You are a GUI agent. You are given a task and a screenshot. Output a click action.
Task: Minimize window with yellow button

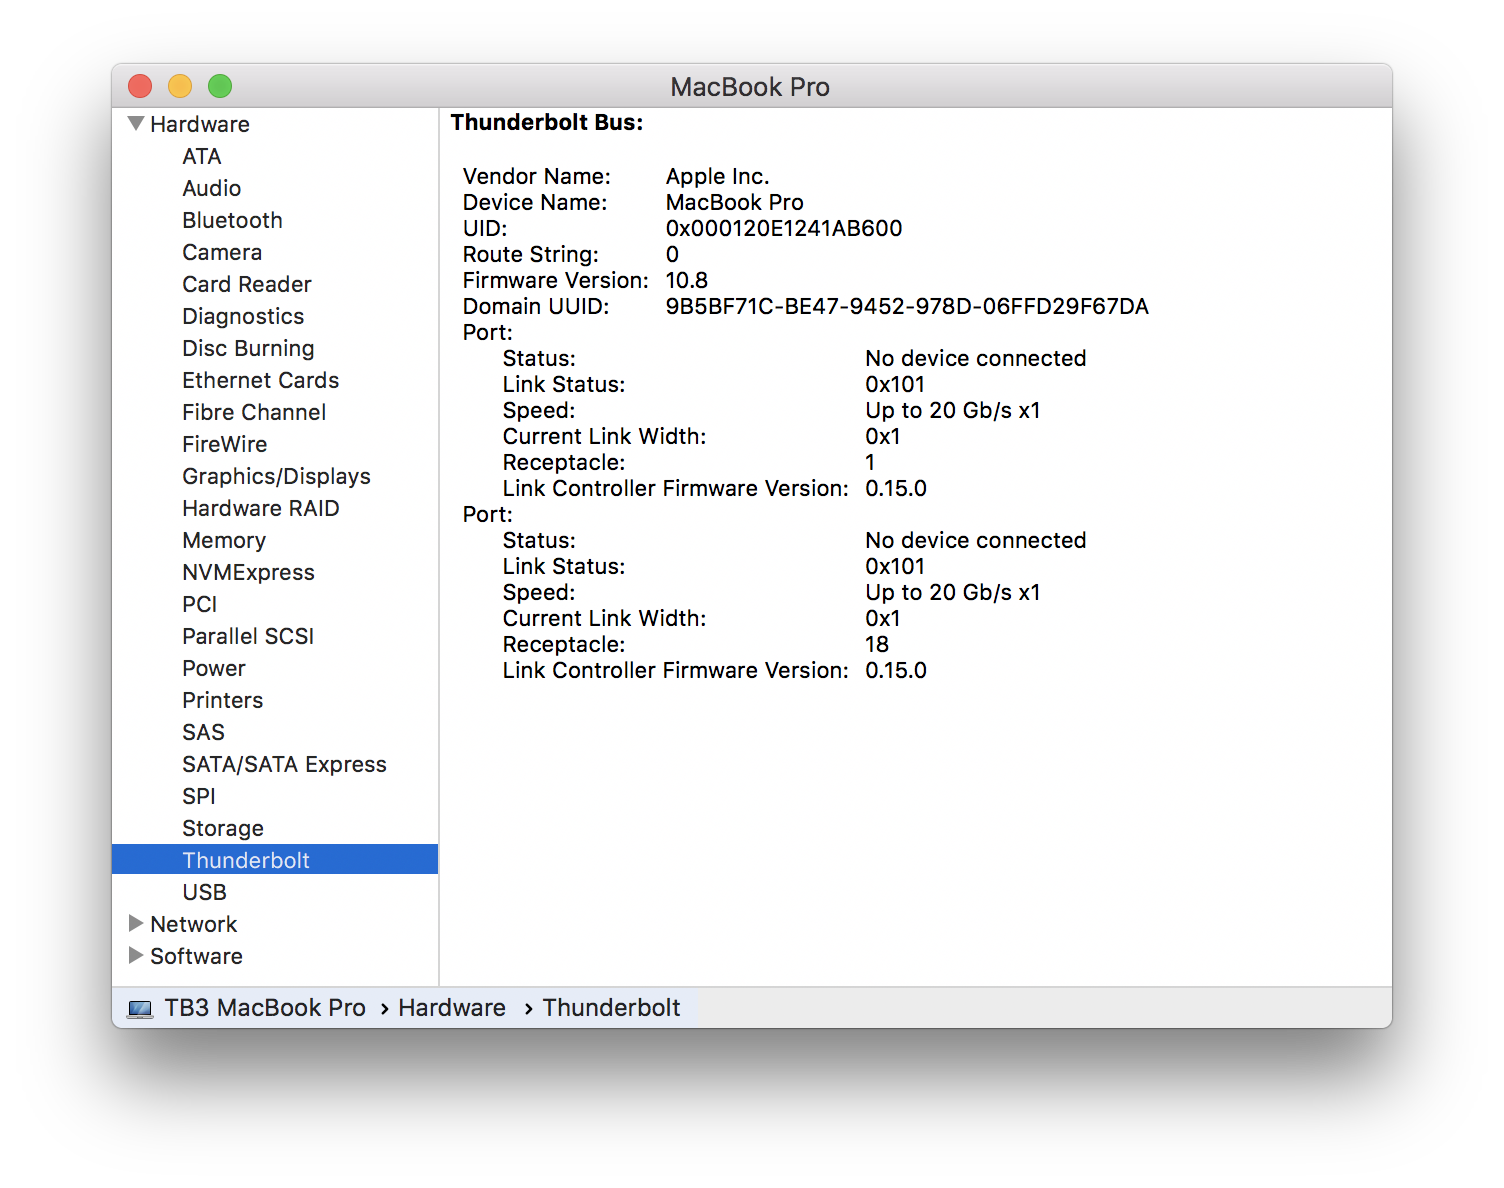(180, 87)
